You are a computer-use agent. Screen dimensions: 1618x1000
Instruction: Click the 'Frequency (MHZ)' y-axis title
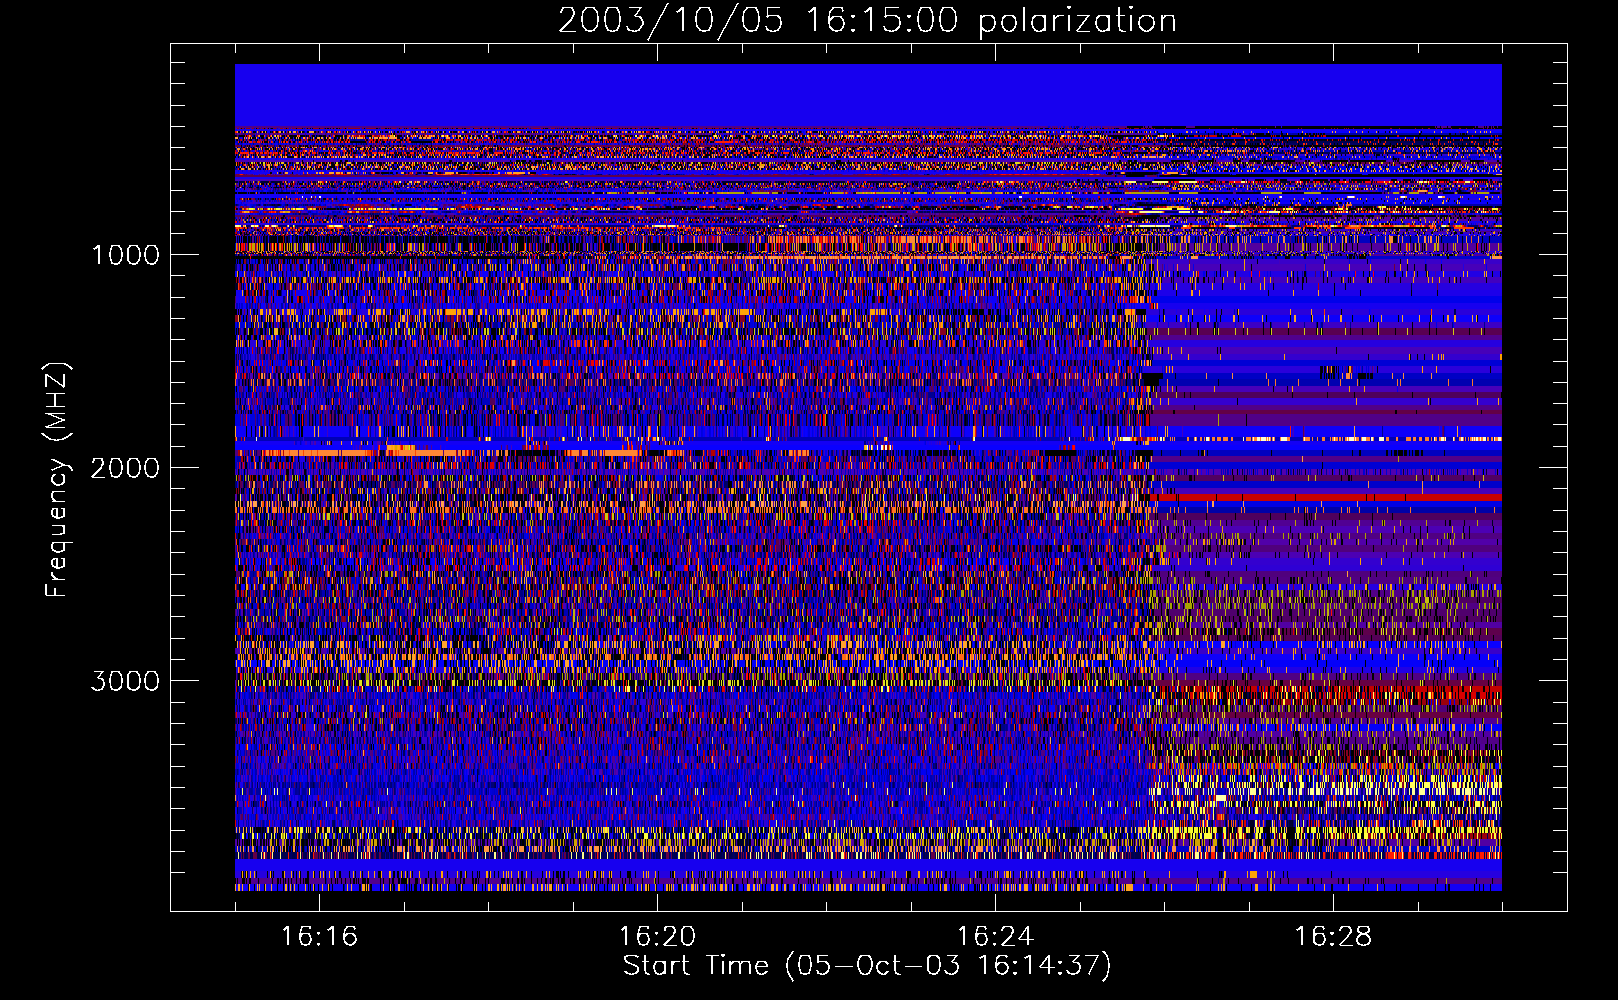tap(56, 480)
